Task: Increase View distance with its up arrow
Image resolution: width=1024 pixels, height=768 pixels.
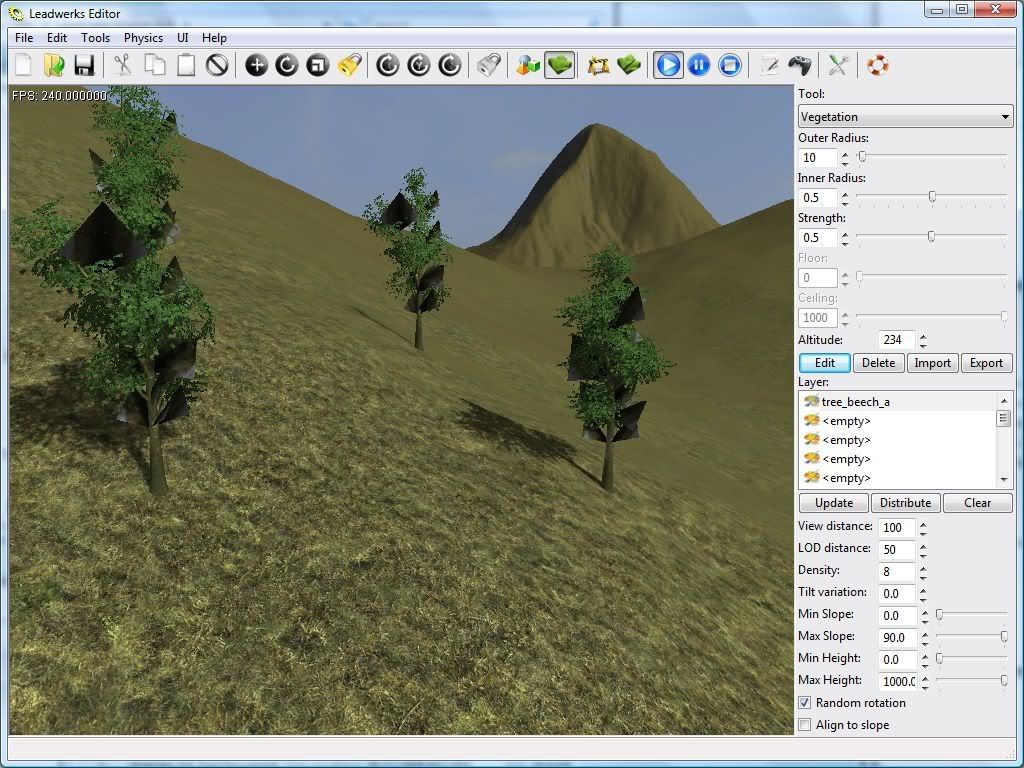Action: [x=923, y=524]
